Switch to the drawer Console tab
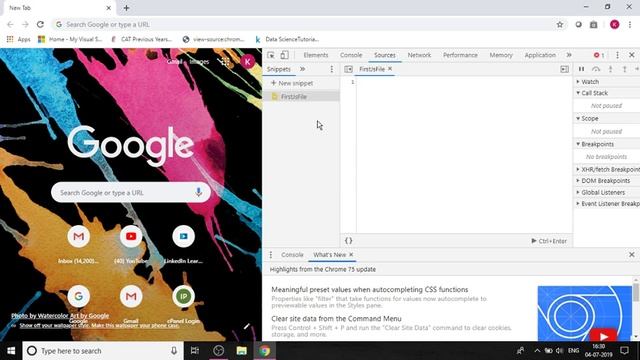Image resolution: width=640 pixels, height=360 pixels. point(292,255)
